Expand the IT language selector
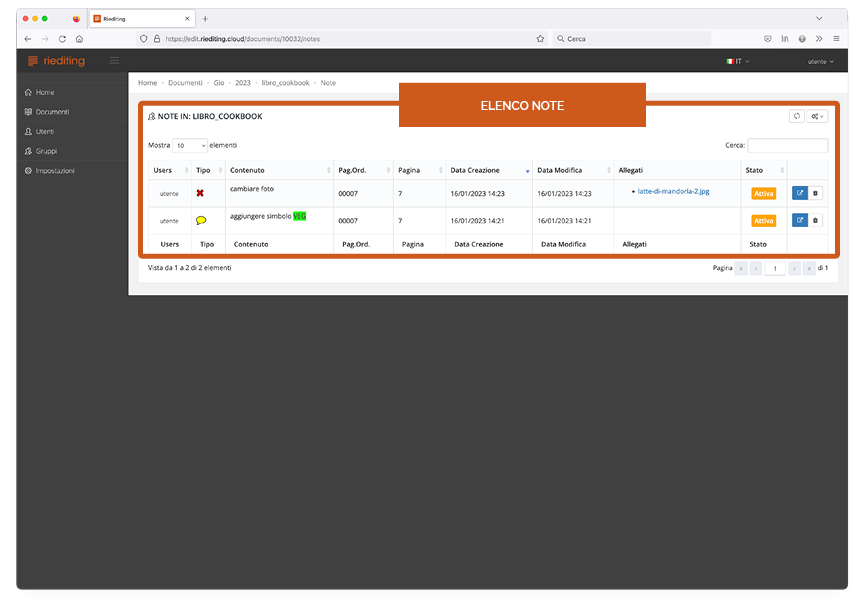This screenshot has width=864, height=600. pos(736,61)
